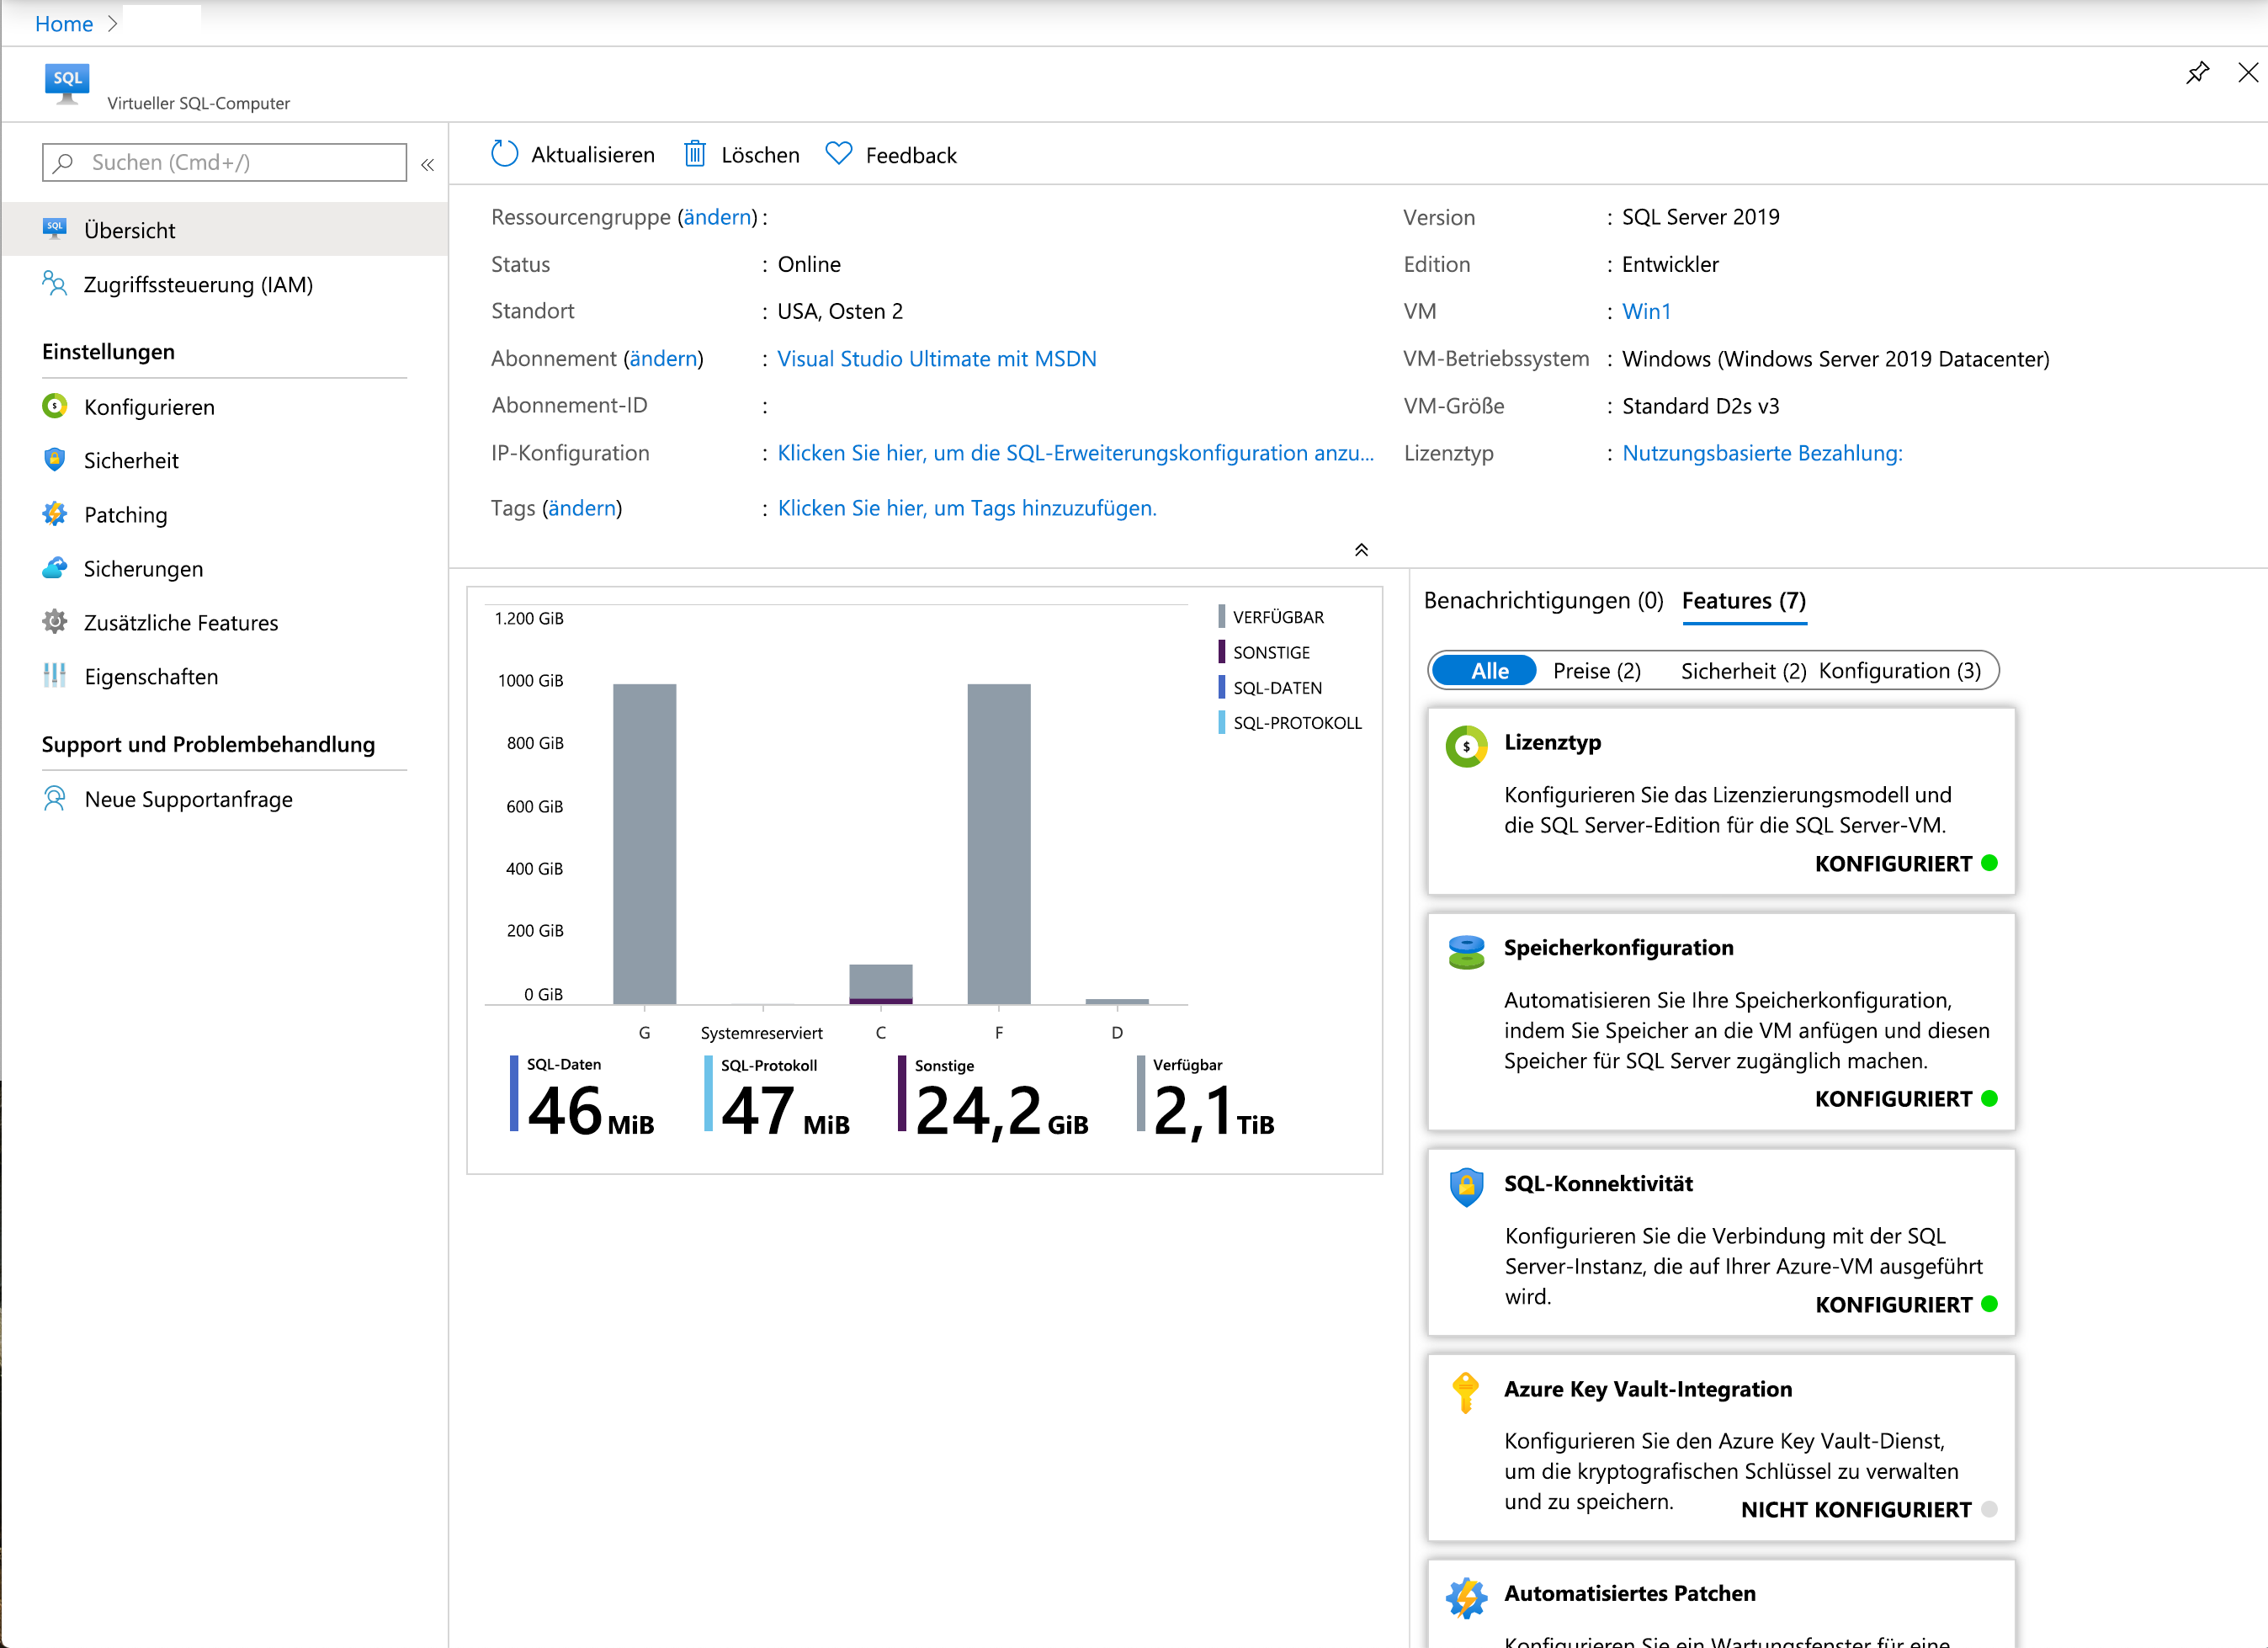Collapse the storage chart panel

[1363, 550]
